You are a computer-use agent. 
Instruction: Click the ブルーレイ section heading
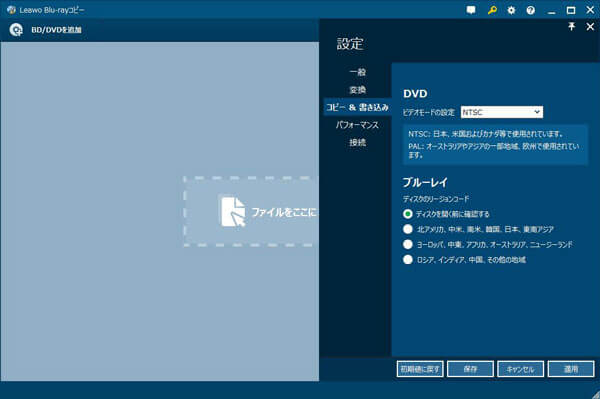(x=425, y=182)
